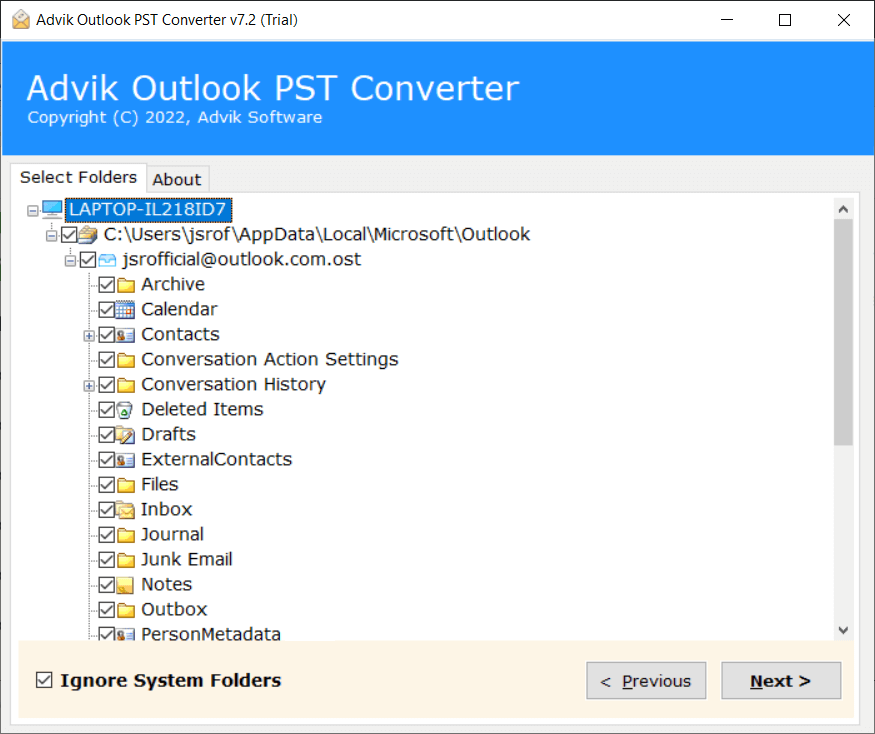Go back with Previous button
This screenshot has width=875, height=734.
[x=646, y=681]
